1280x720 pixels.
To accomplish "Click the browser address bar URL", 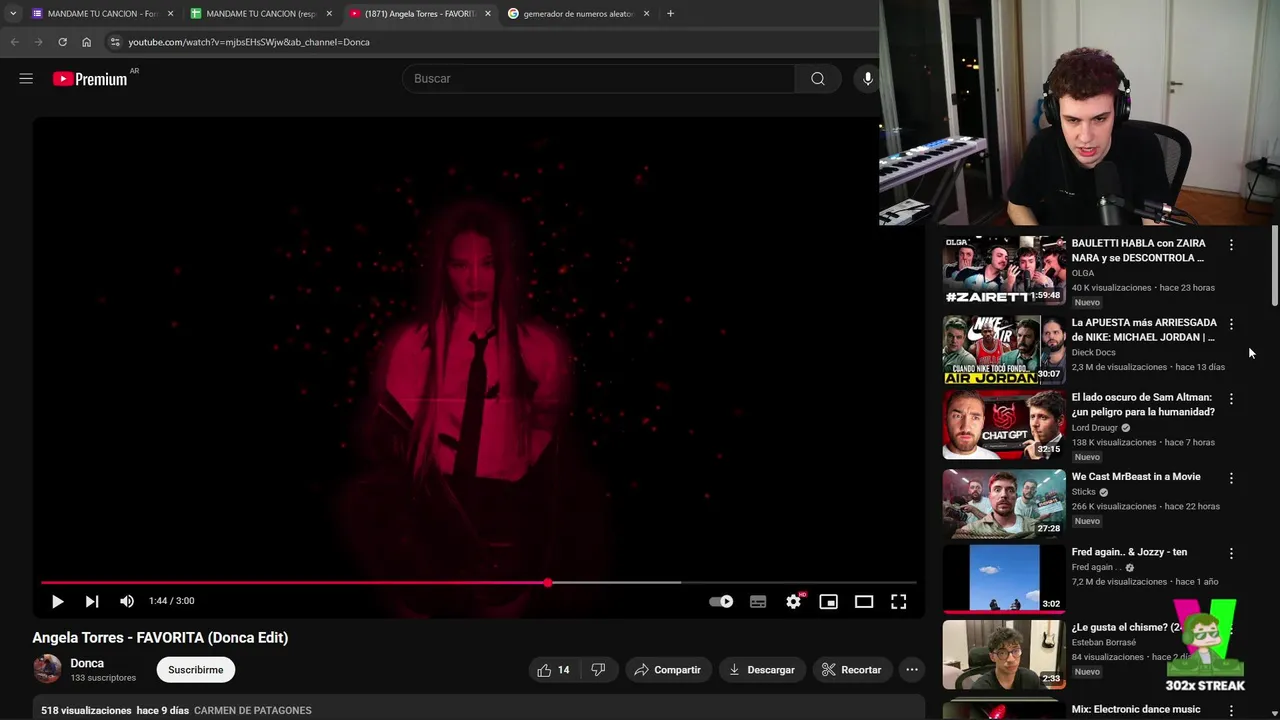I will pos(249,42).
